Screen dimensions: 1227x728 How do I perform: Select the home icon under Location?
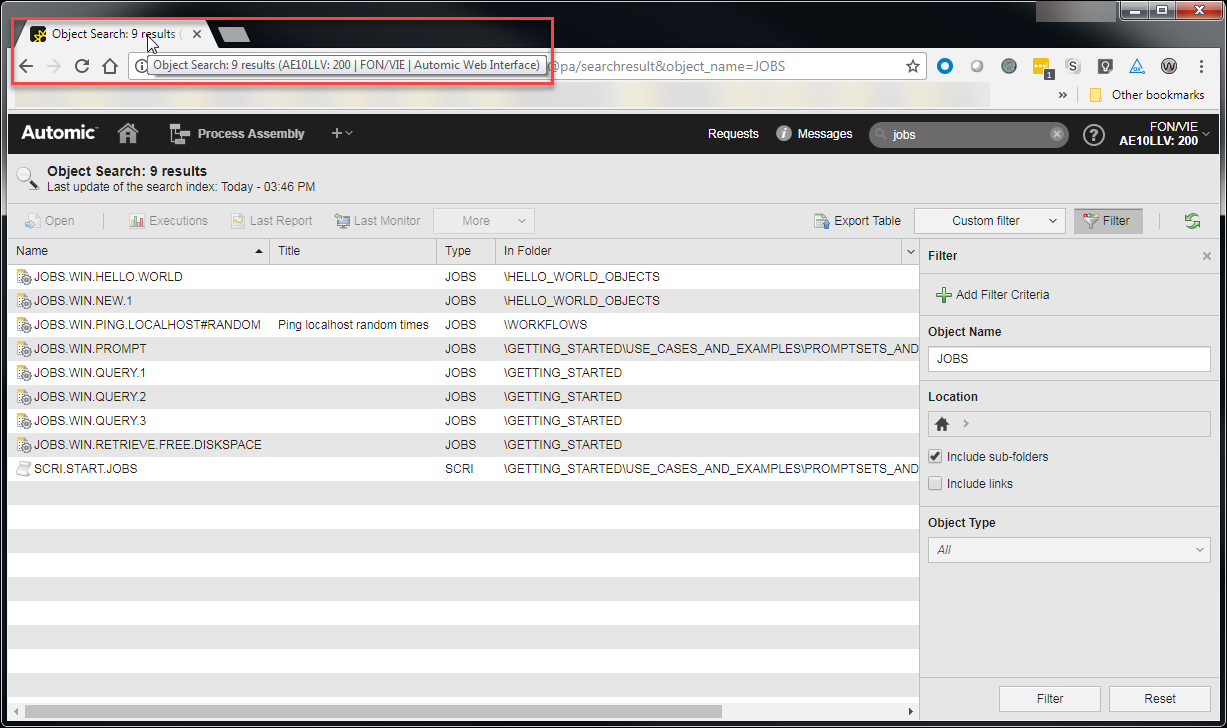click(x=941, y=423)
